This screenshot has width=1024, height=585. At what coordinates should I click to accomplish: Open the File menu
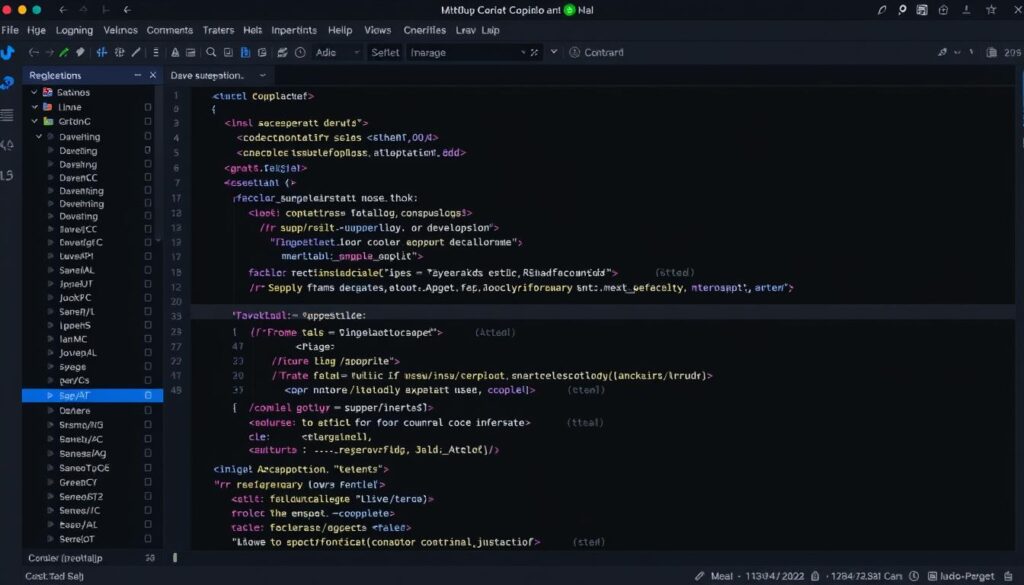coord(10,30)
